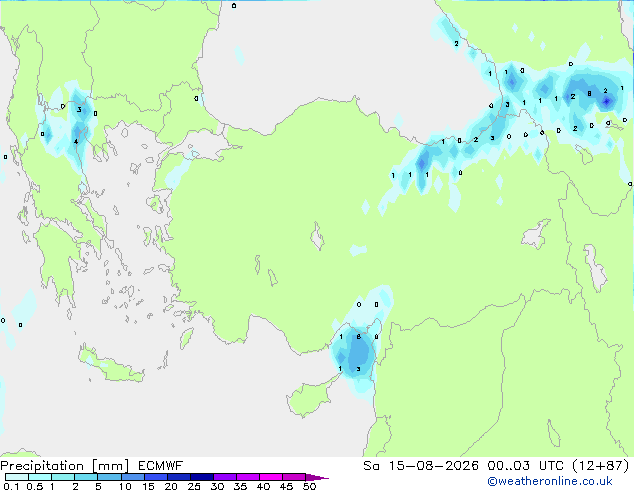The image size is (634, 490).
Task: Click the island of Cyprus on the map
Action: [x=309, y=398]
